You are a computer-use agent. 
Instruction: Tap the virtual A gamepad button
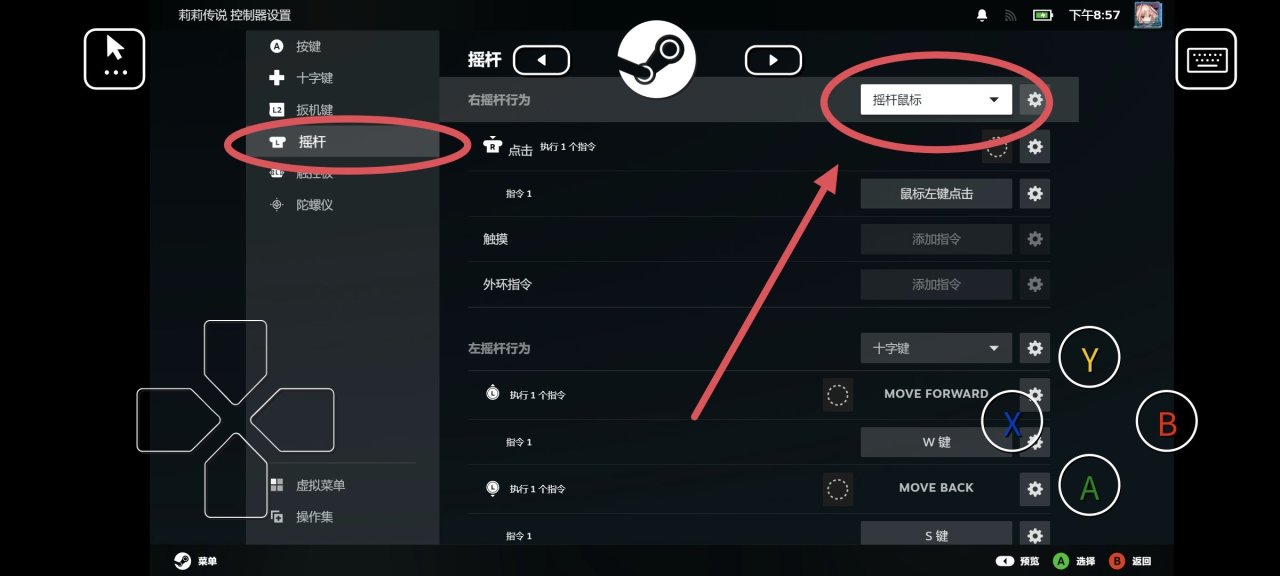[1090, 486]
